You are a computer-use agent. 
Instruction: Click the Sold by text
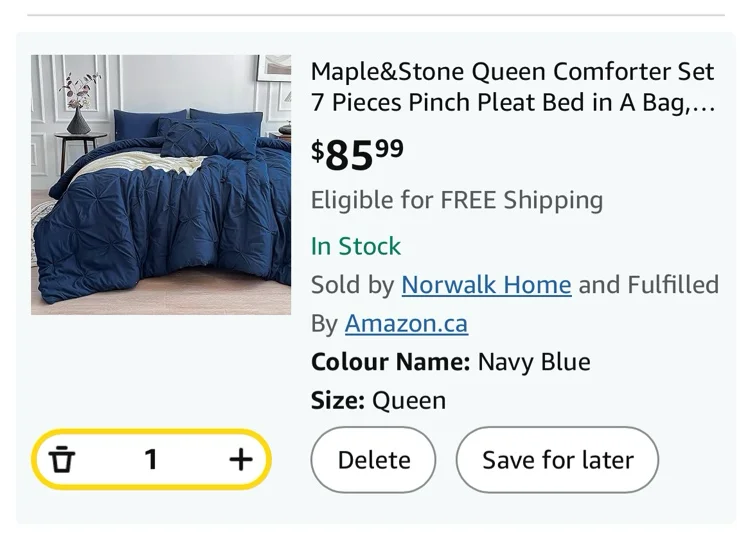[x=352, y=285]
